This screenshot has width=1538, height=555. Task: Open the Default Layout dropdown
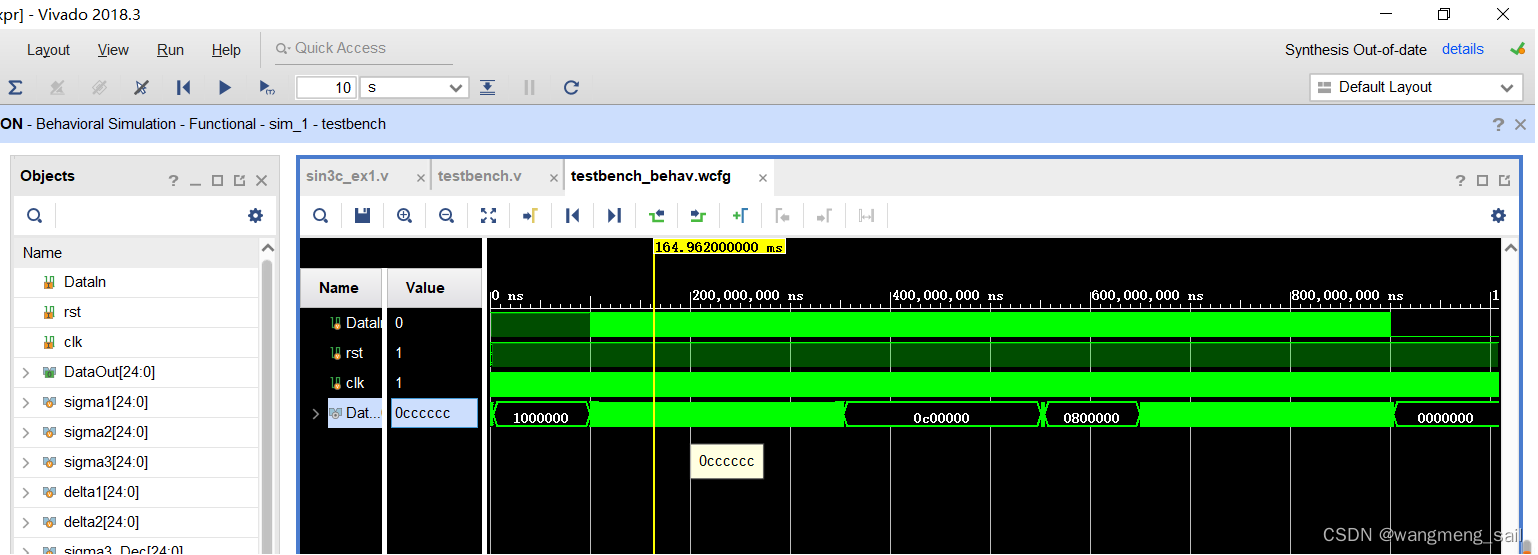click(1416, 87)
